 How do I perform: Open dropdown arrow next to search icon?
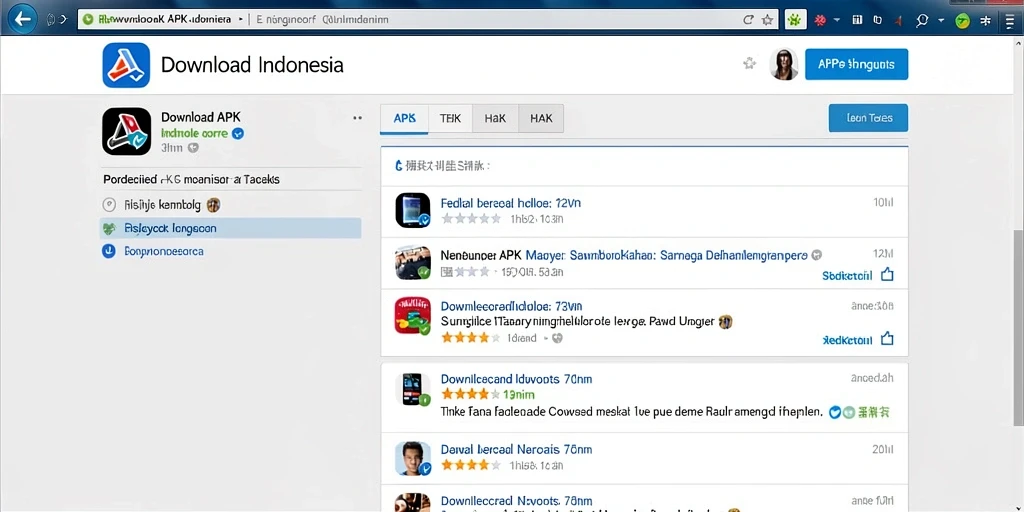pos(941,20)
